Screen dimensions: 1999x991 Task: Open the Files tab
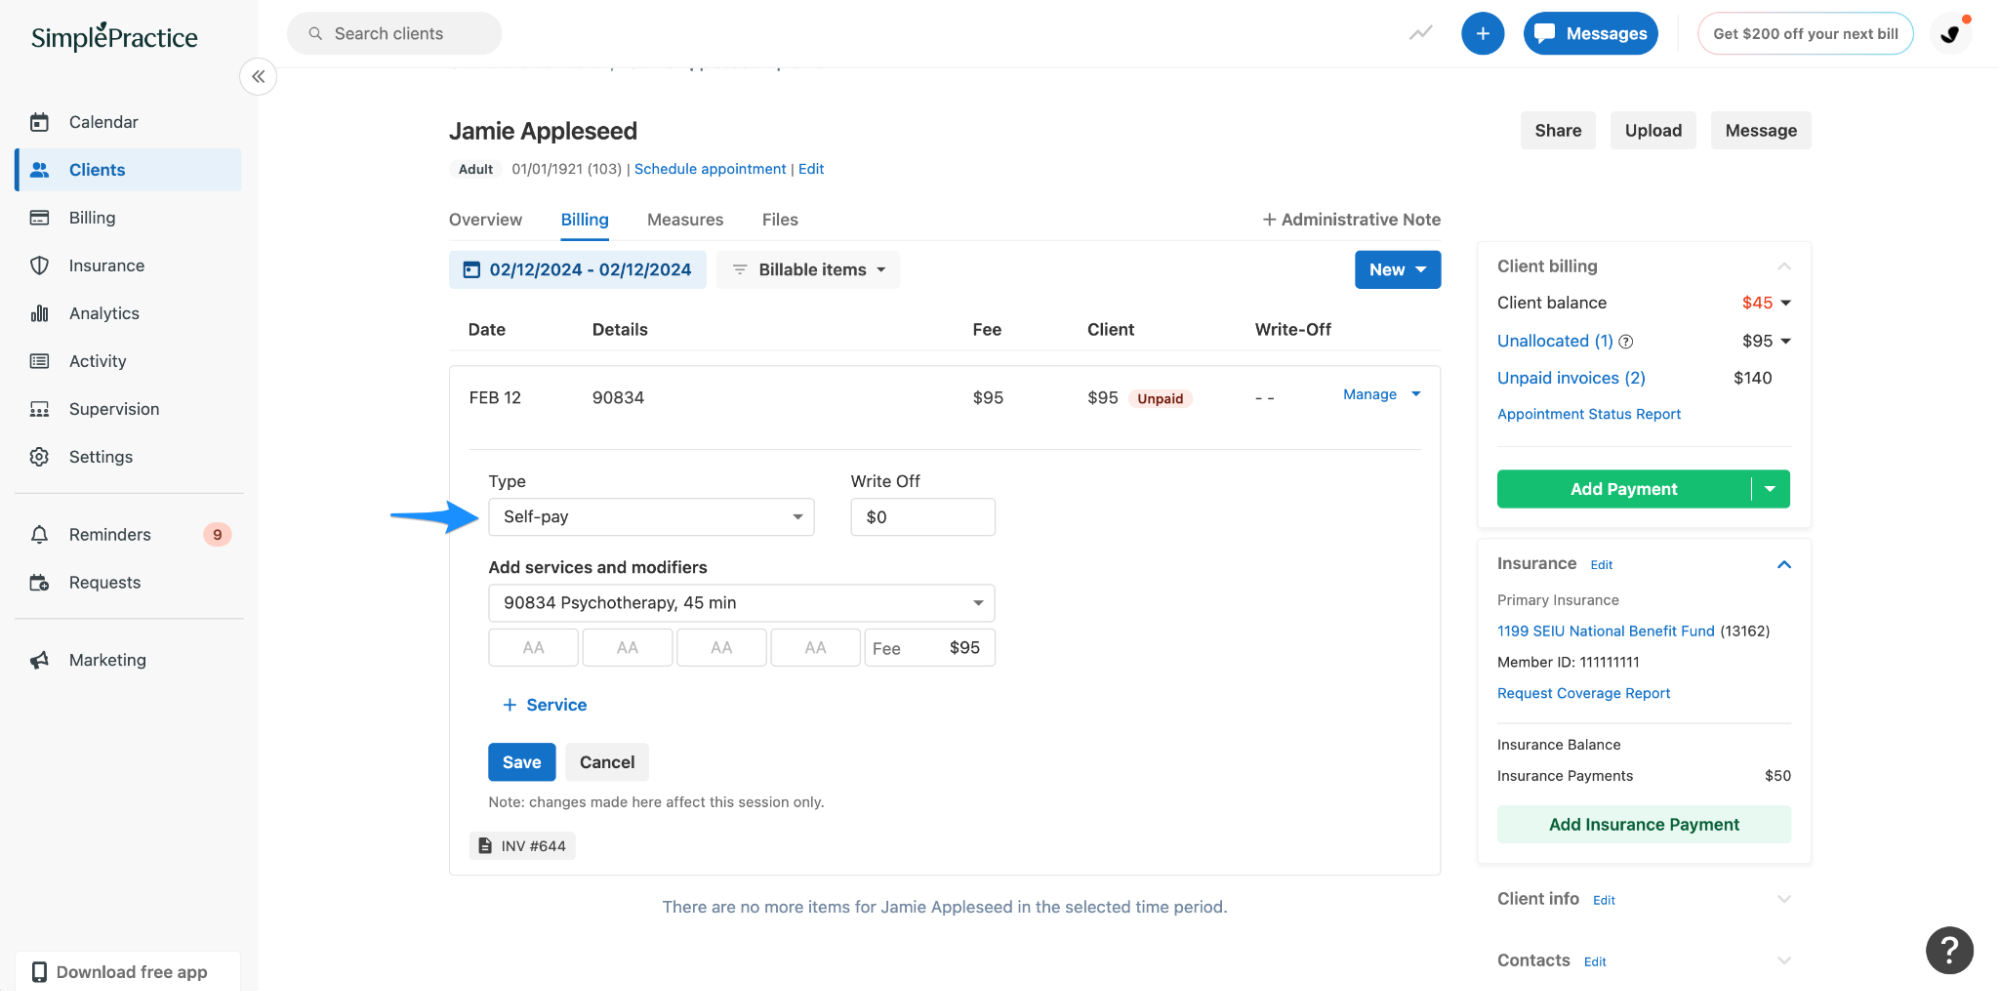(779, 219)
